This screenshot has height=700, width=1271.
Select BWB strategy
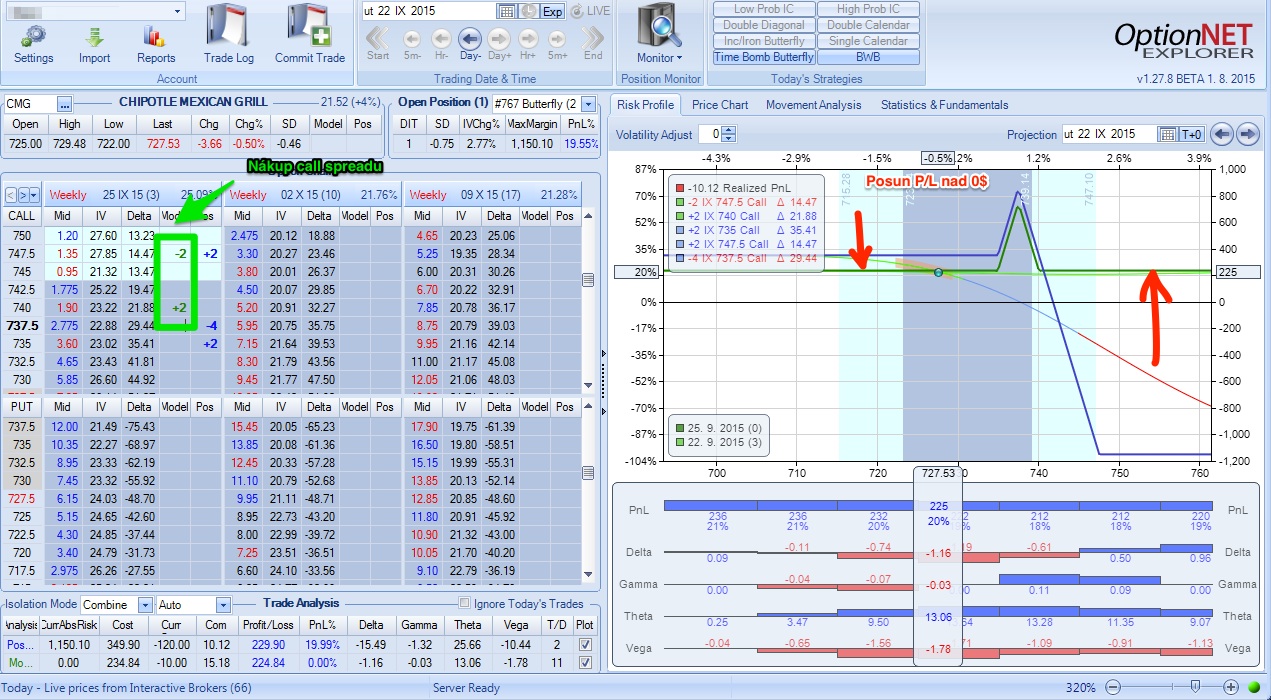(868, 57)
